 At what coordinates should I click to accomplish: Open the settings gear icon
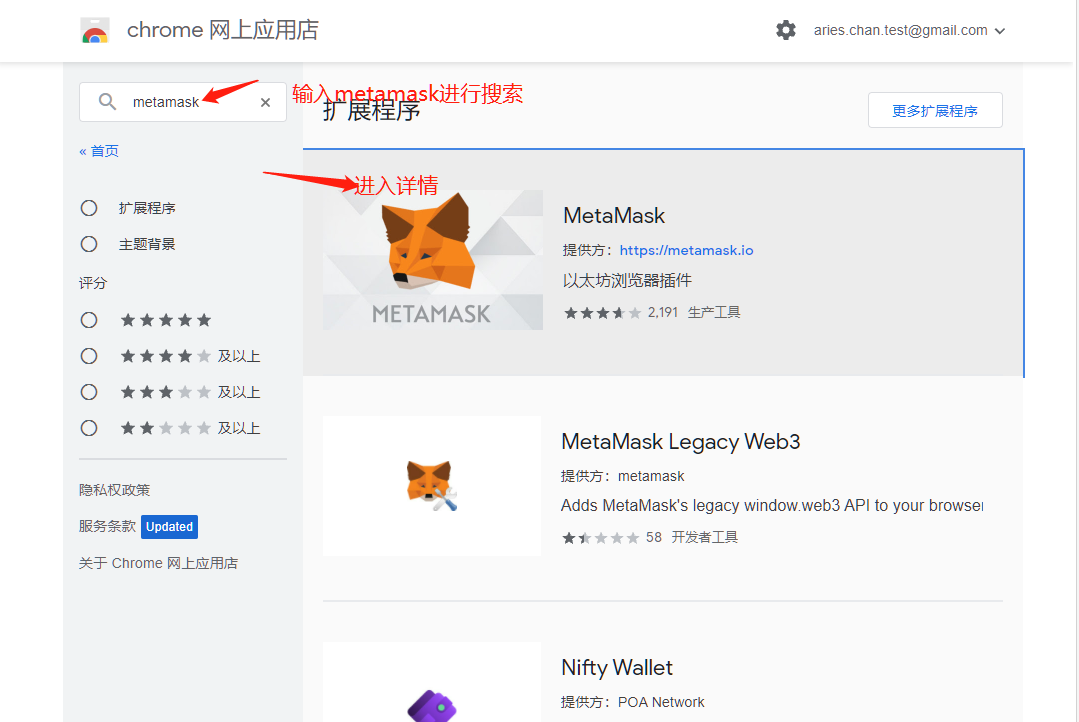pyautogui.click(x=786, y=30)
